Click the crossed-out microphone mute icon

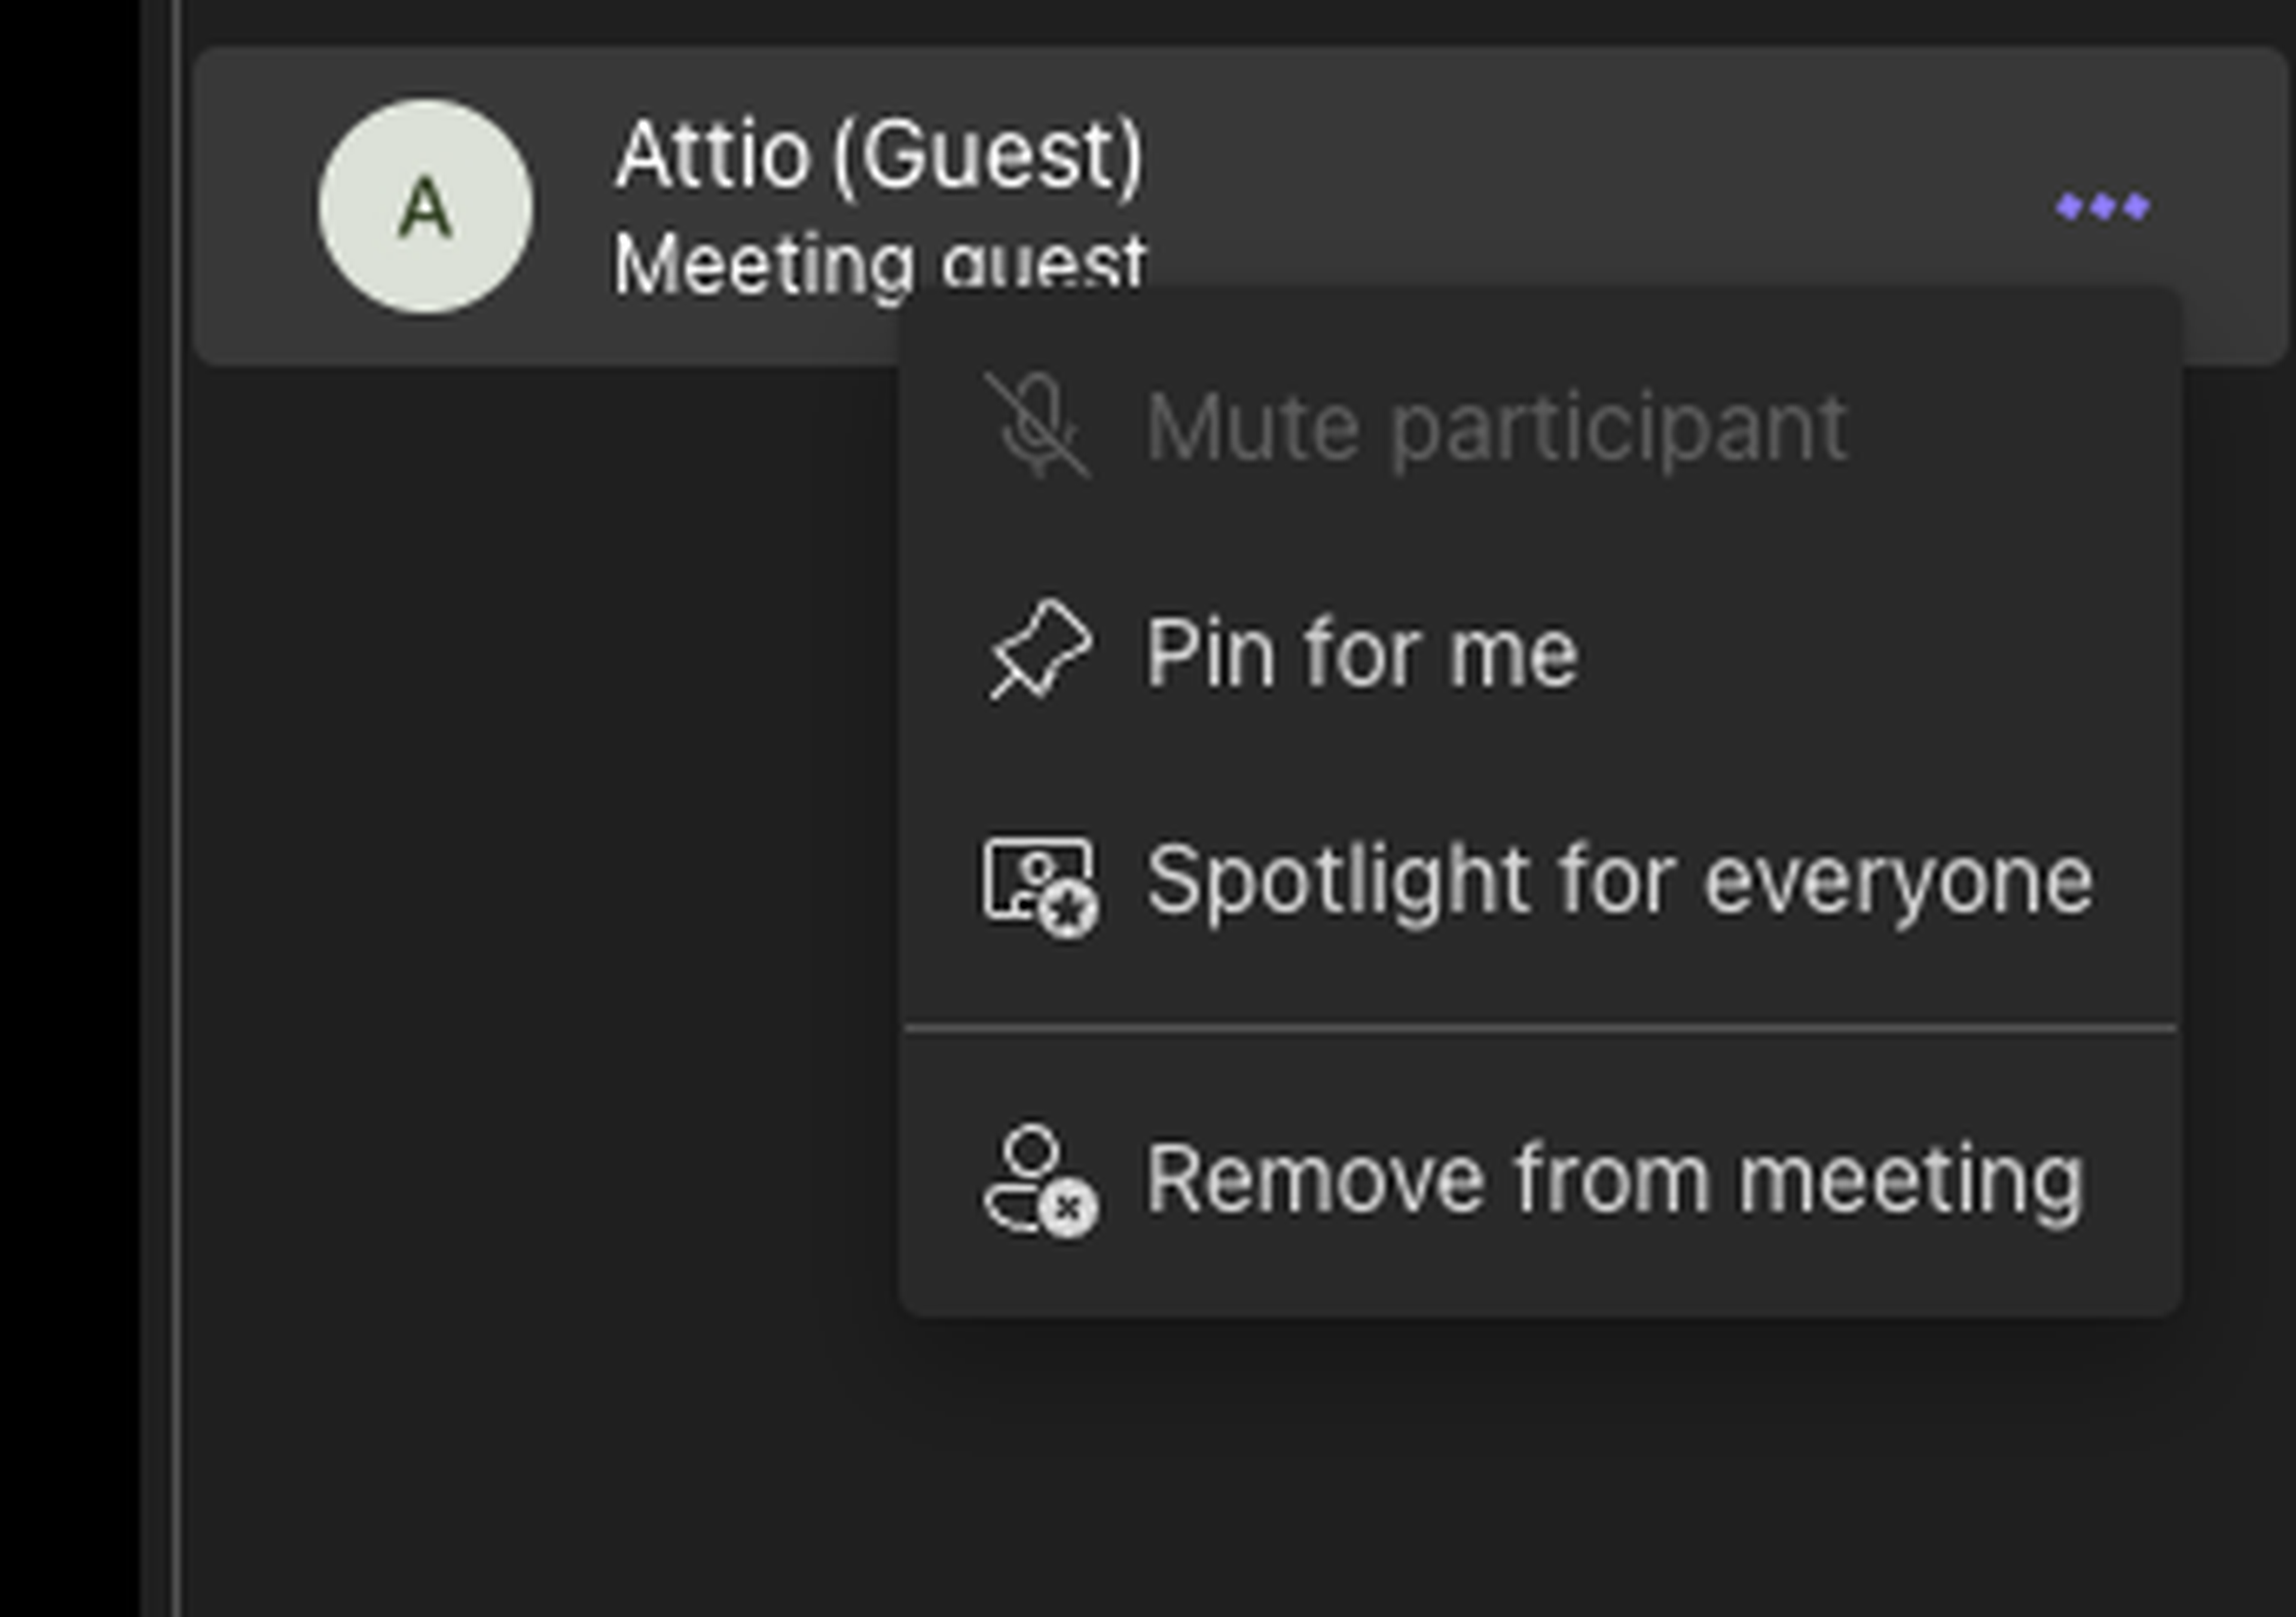tap(1037, 427)
